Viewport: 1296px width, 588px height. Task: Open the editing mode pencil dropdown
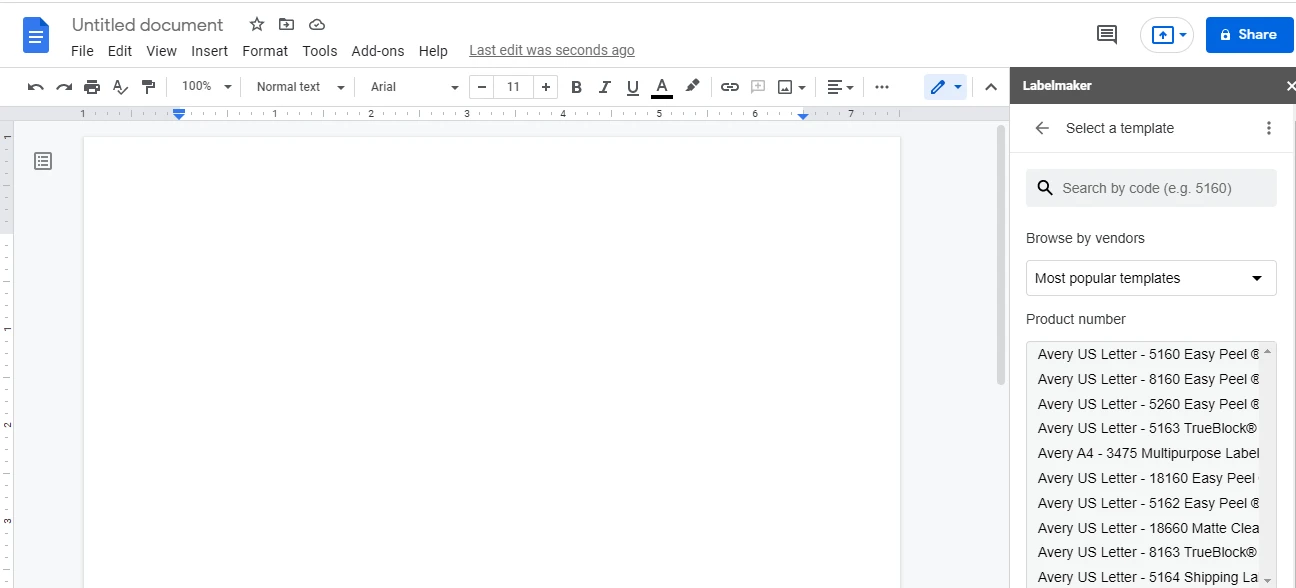945,87
